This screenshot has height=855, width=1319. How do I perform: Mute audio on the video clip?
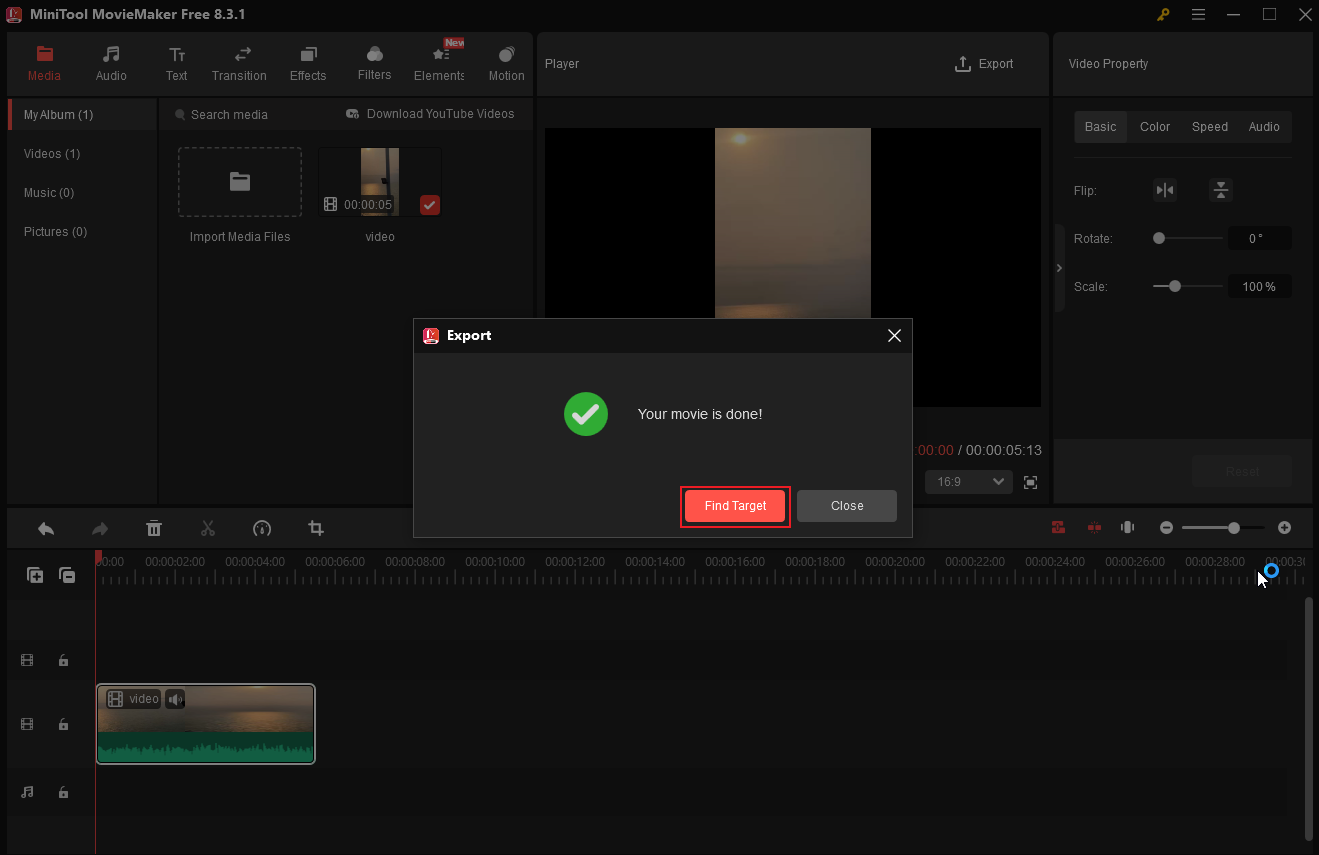click(175, 699)
